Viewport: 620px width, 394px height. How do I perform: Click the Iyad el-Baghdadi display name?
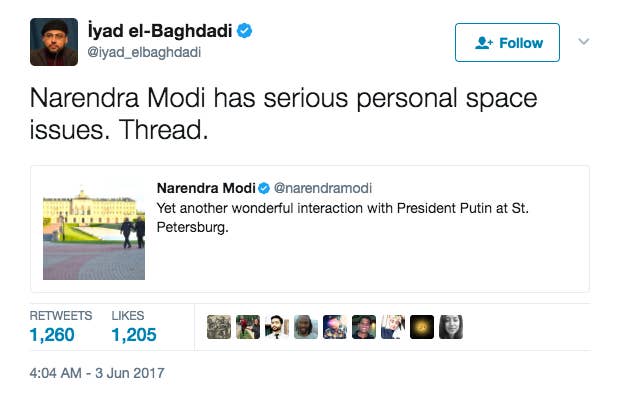160,30
